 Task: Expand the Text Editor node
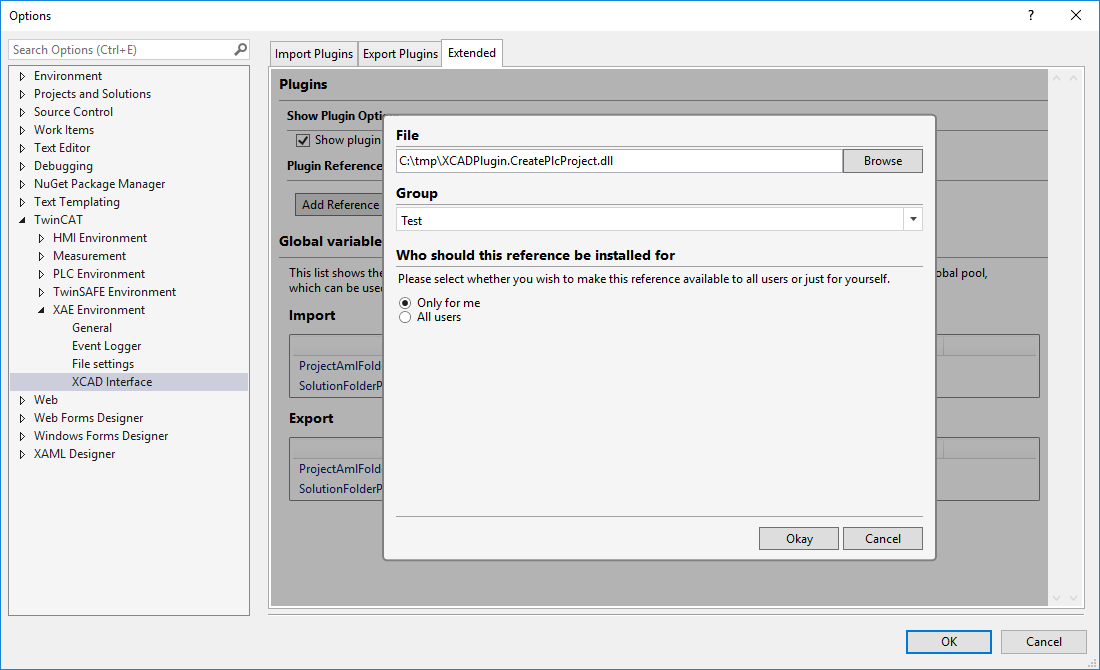pyautogui.click(x=22, y=148)
